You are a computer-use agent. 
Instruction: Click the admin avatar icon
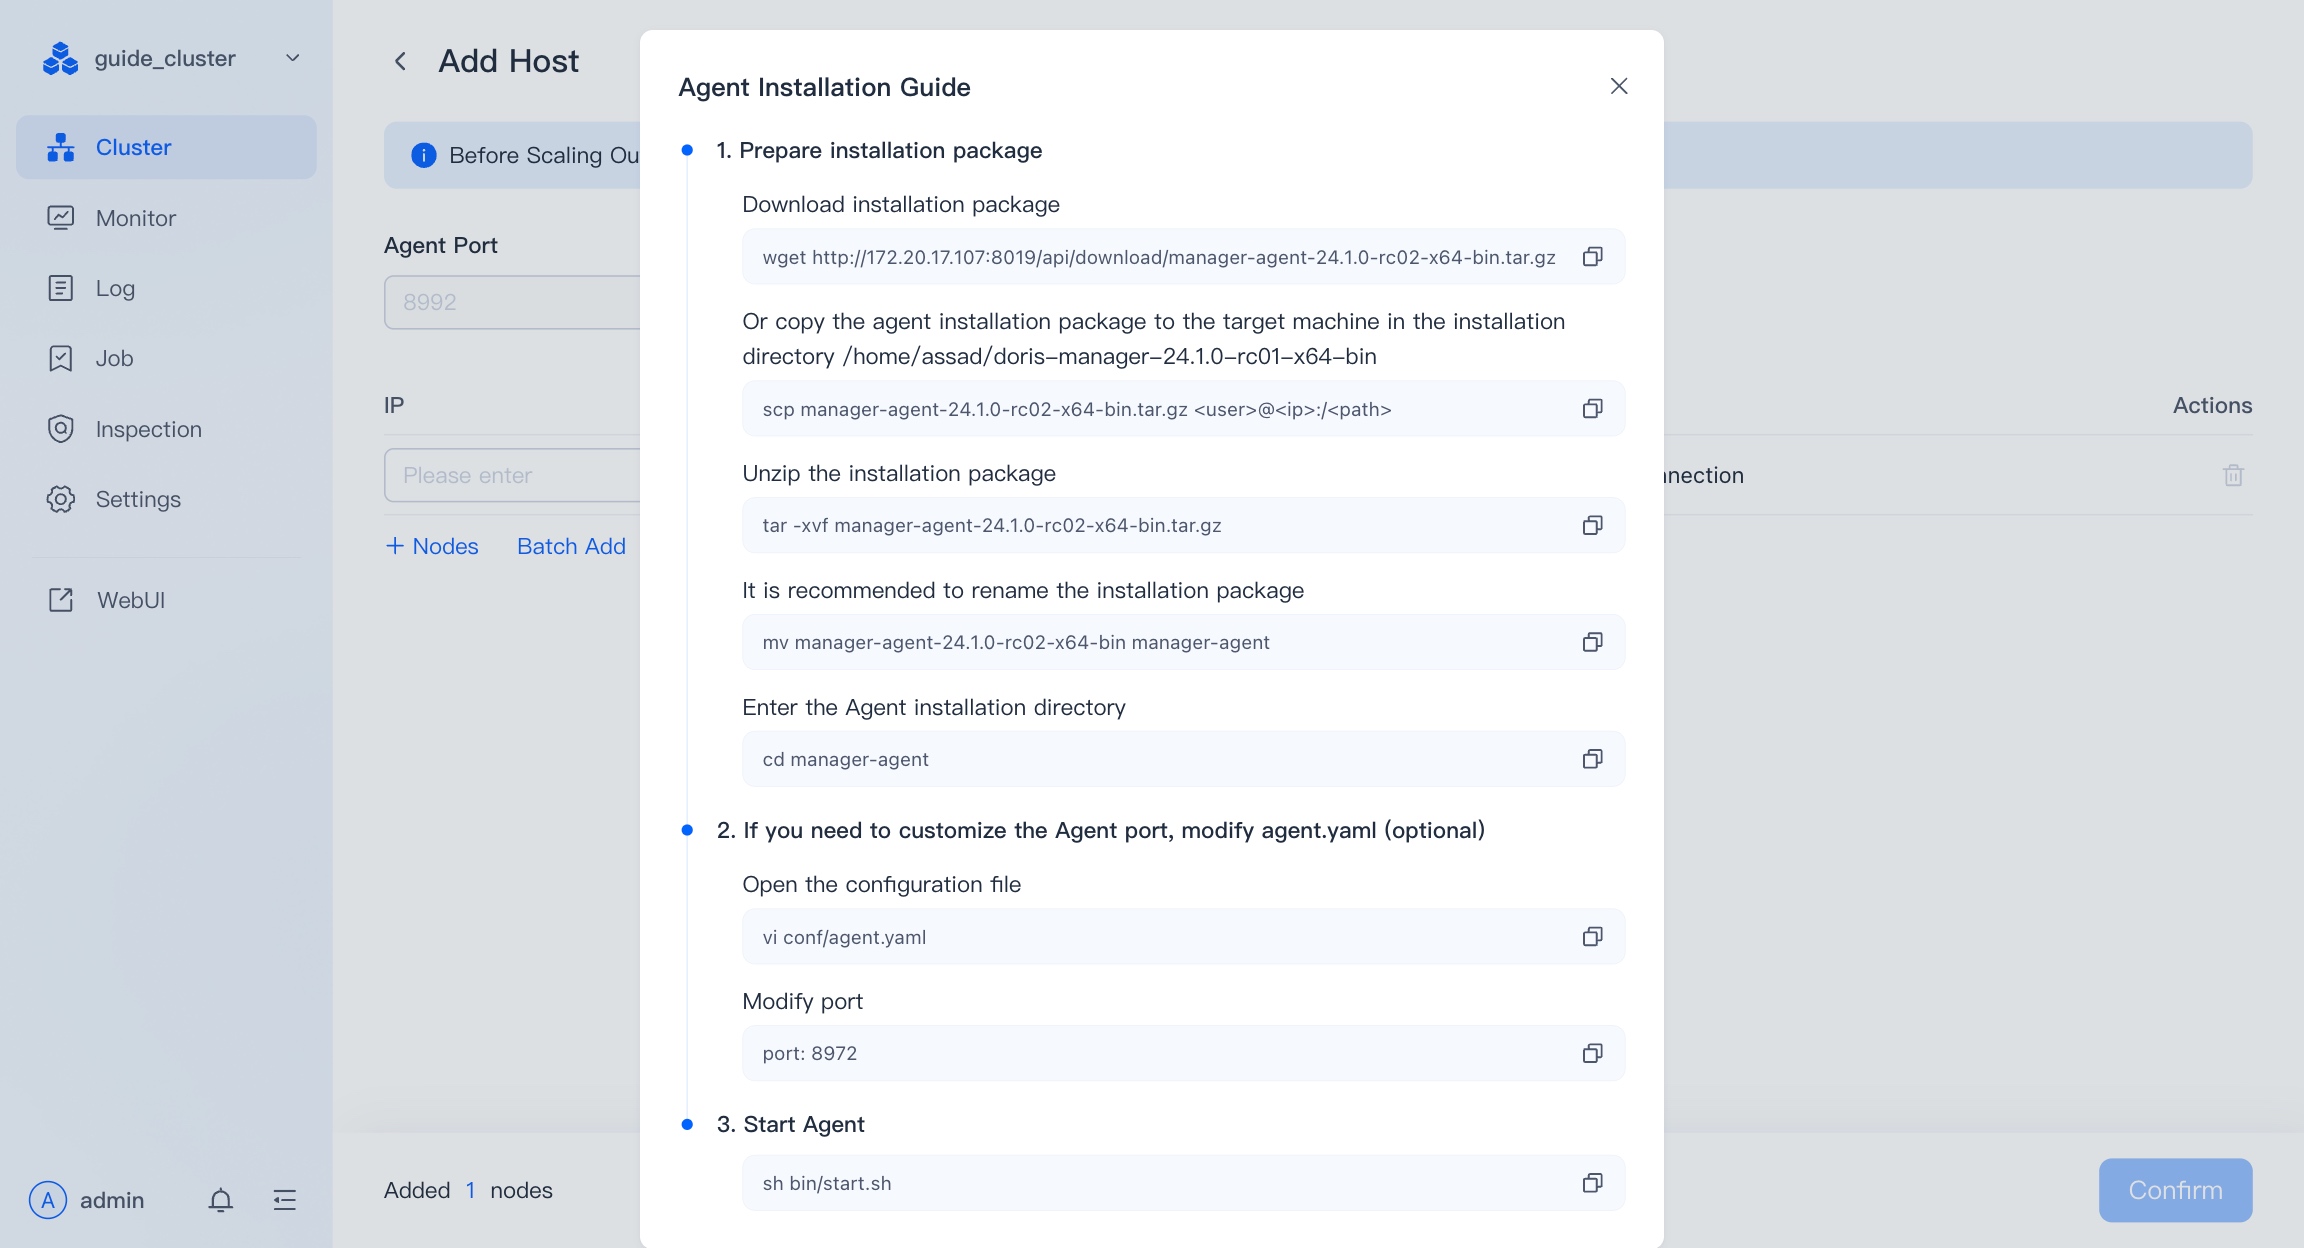[x=48, y=1199]
